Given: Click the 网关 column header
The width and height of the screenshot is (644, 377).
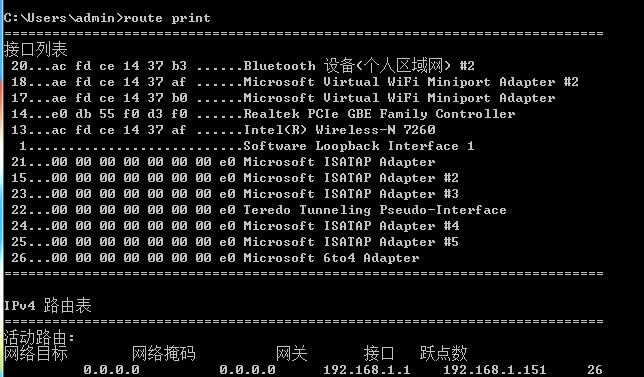Looking at the screenshot, I should pos(292,354).
